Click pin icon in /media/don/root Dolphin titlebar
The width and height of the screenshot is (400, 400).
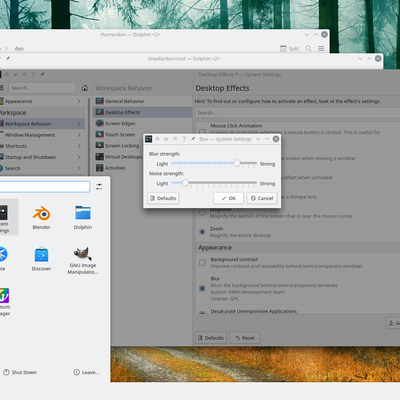[8, 58]
